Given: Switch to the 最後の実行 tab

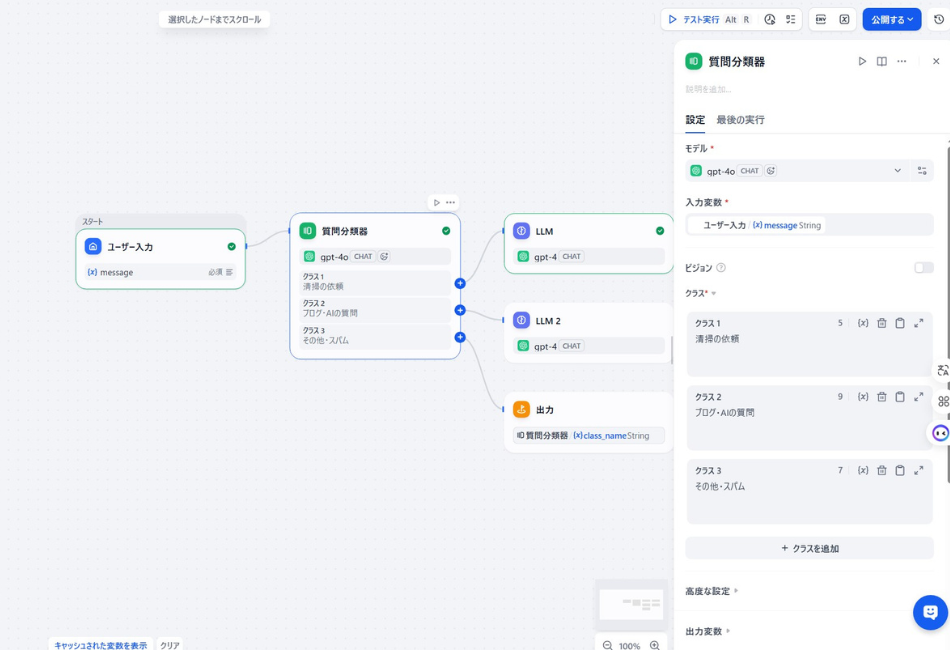Looking at the screenshot, I should pos(740,120).
